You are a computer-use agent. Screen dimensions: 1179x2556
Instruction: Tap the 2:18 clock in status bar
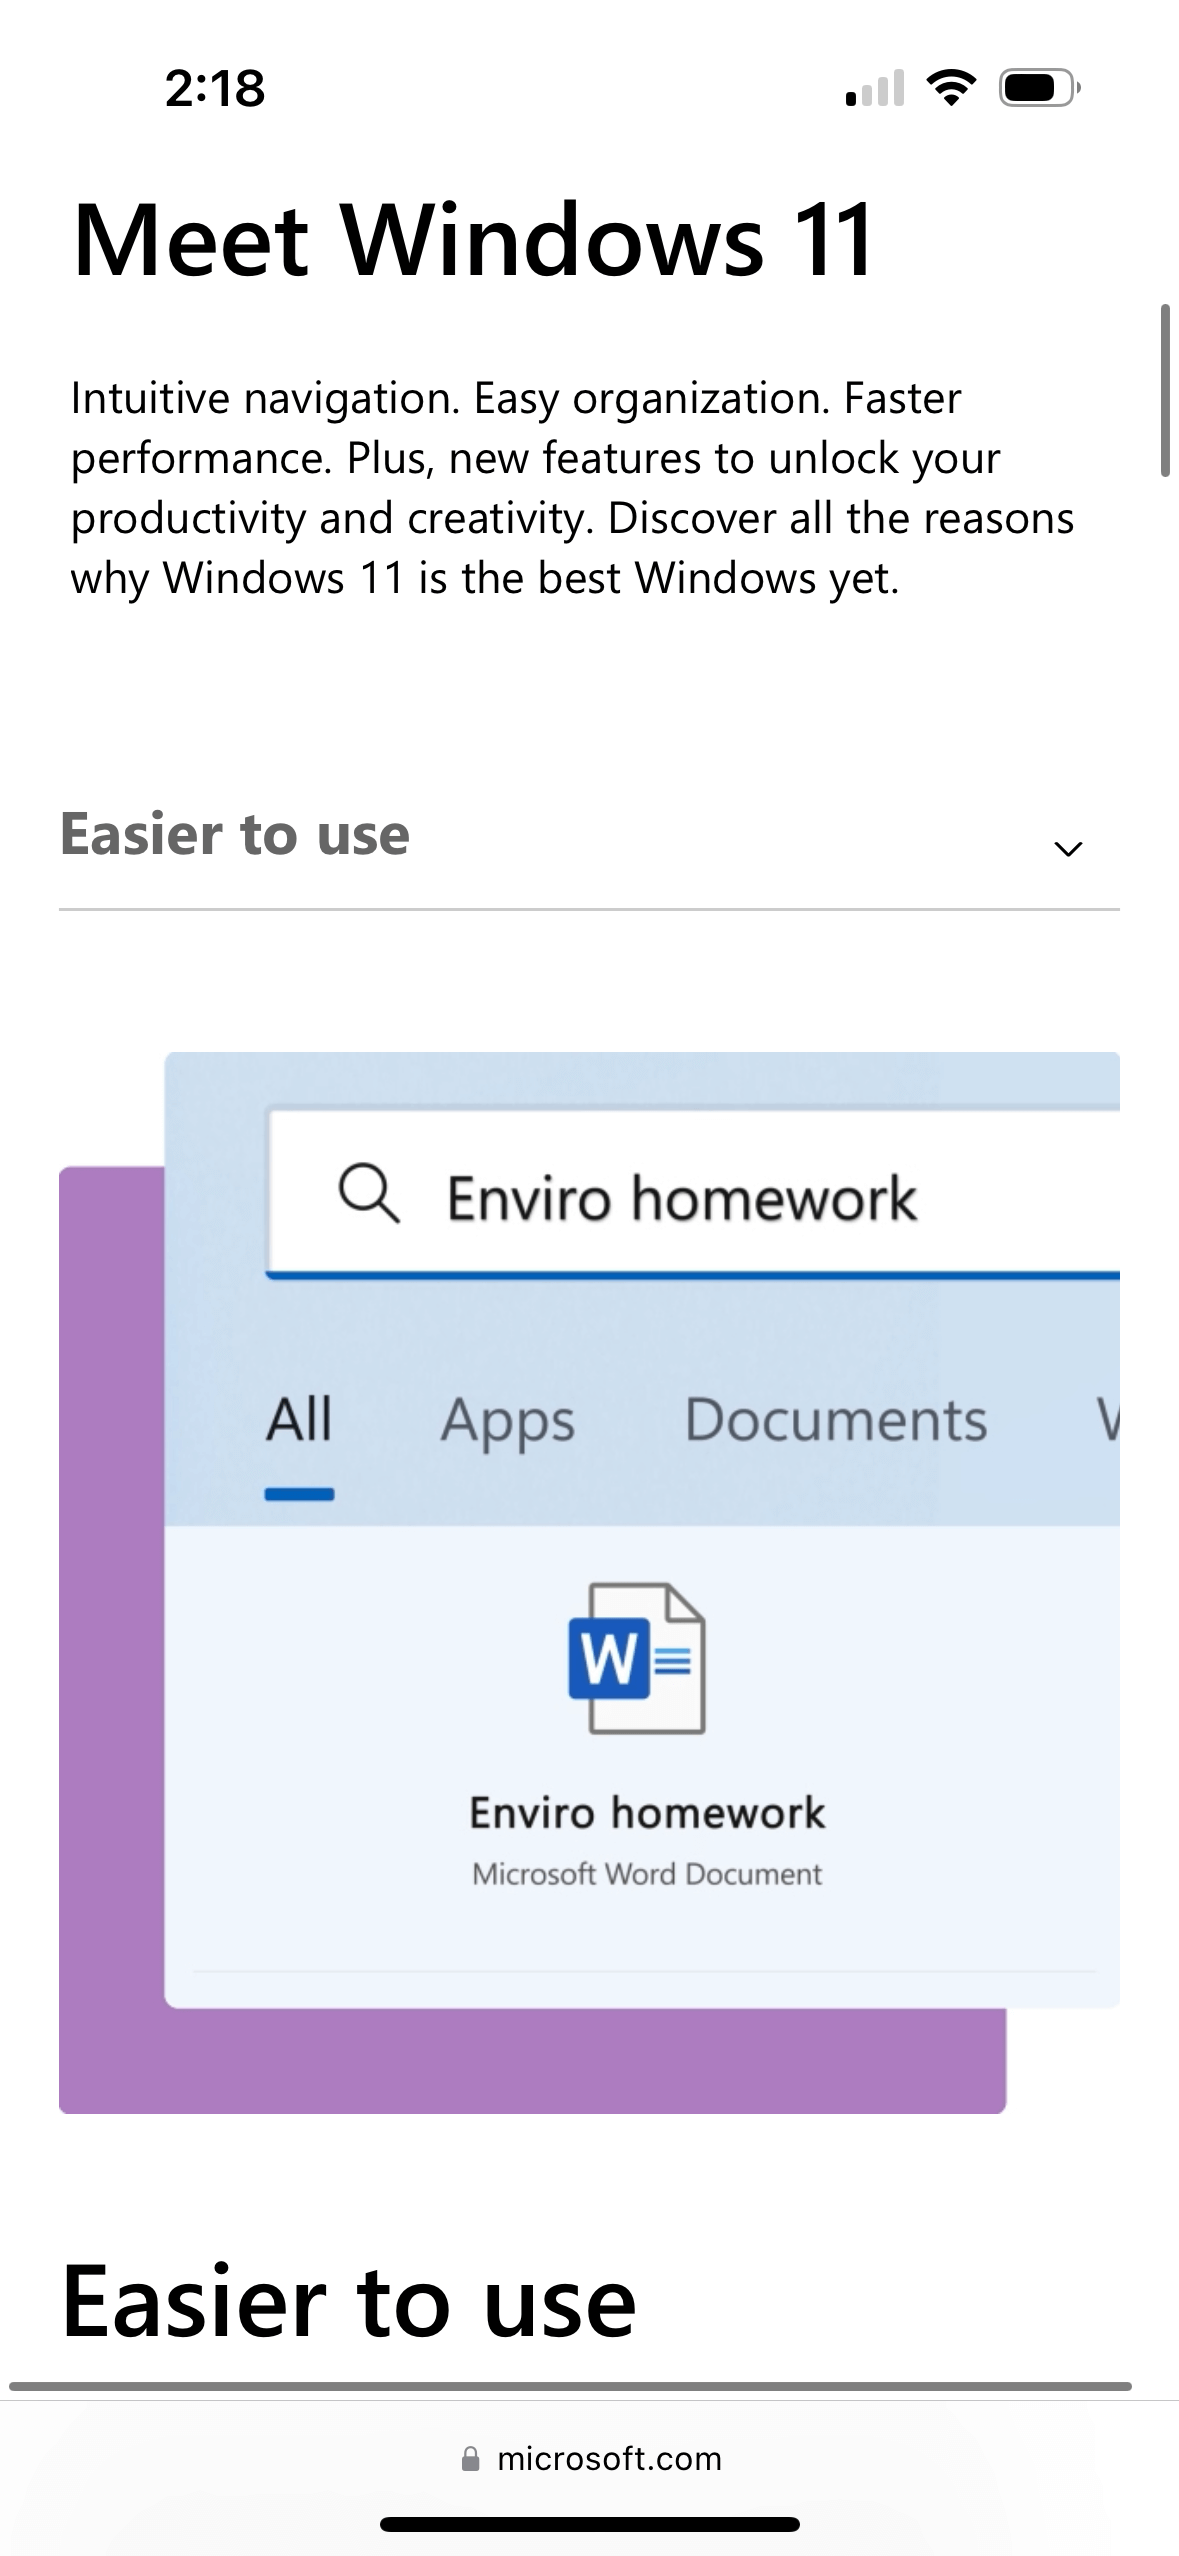pos(215,88)
